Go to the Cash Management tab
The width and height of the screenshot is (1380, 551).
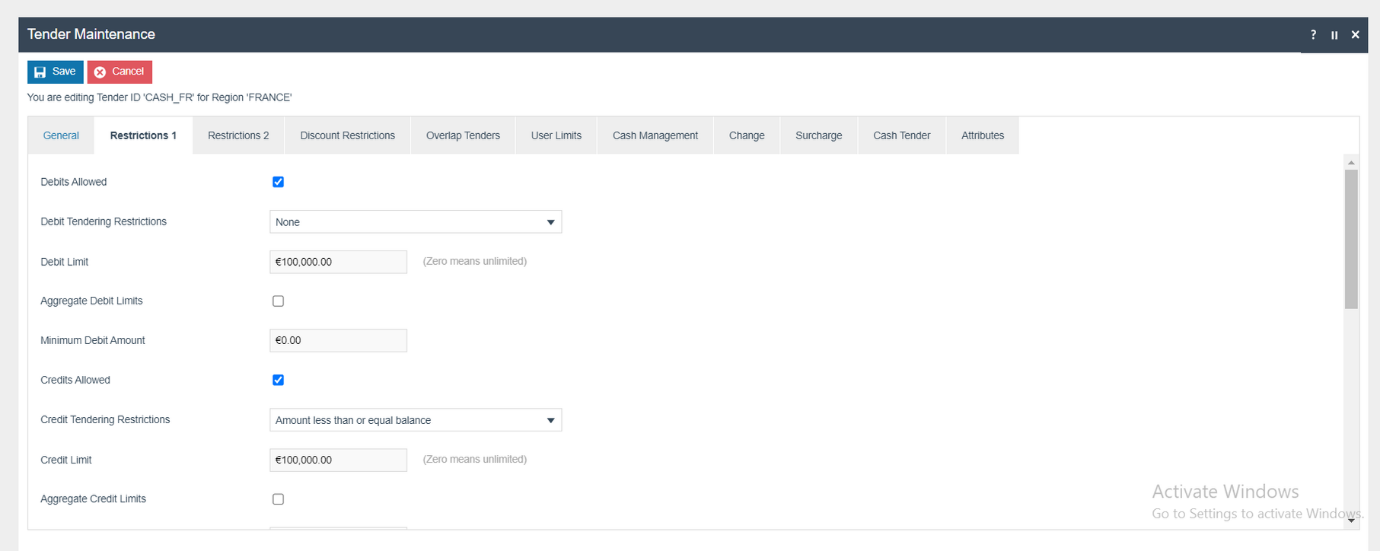655,136
